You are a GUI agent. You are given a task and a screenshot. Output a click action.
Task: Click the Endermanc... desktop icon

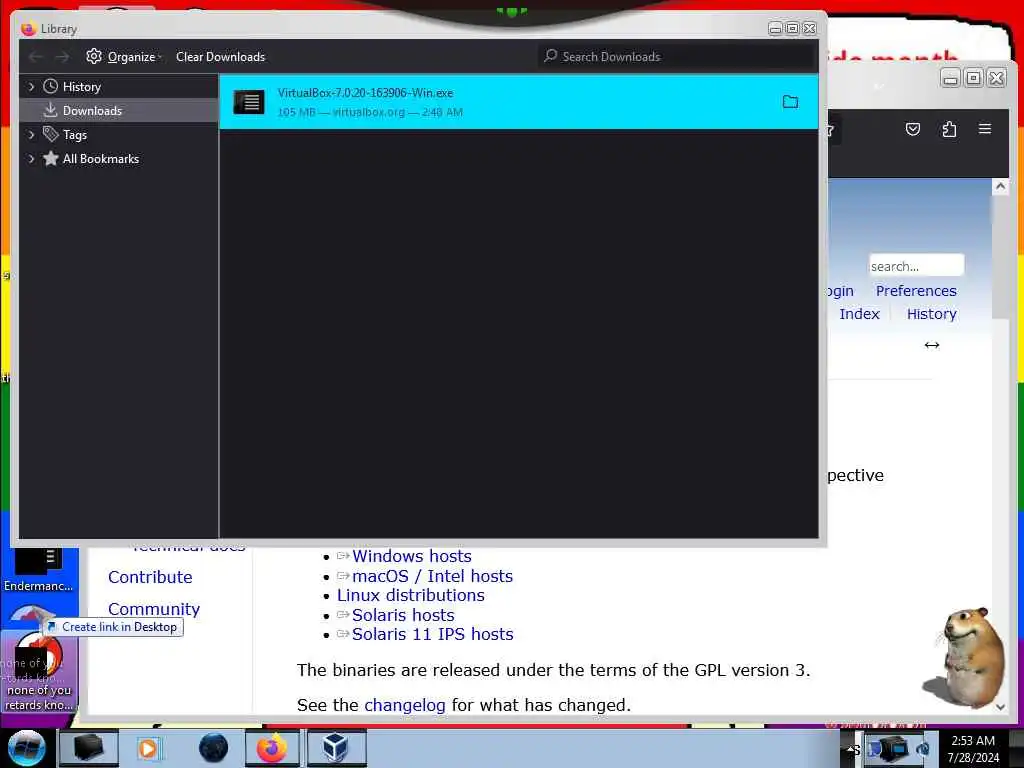[x=39, y=569]
